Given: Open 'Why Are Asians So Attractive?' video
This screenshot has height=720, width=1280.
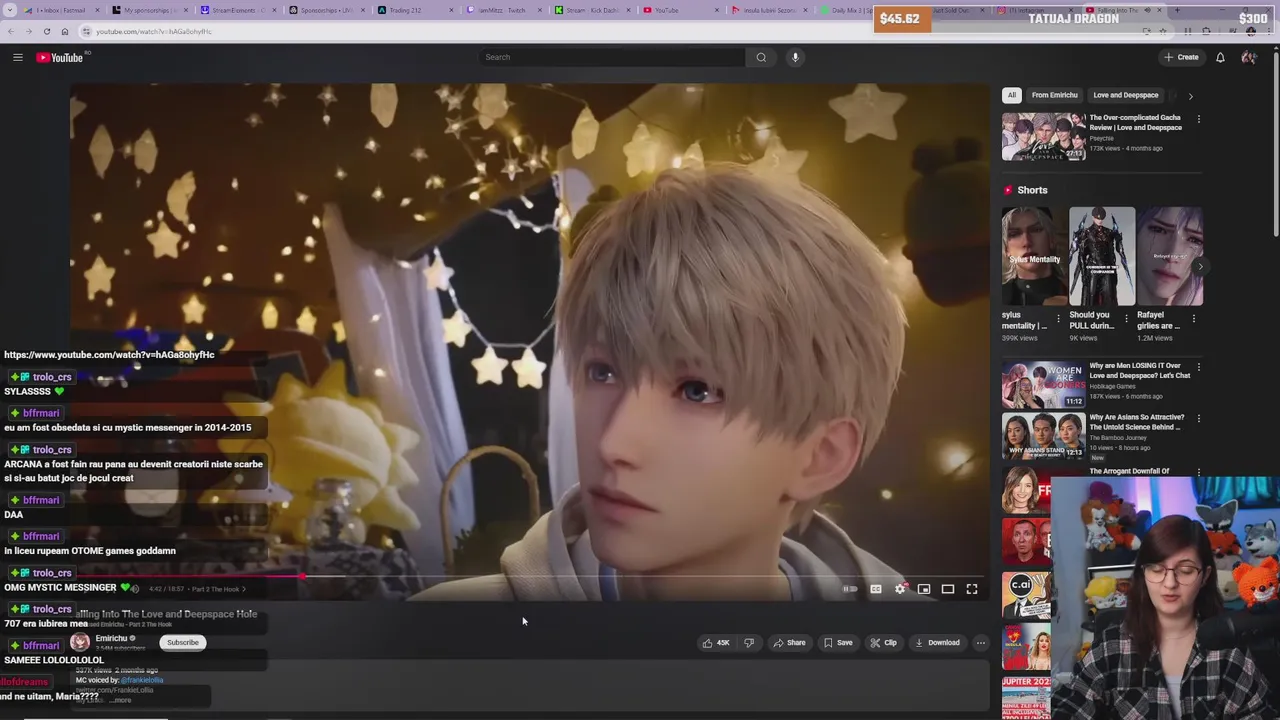Looking at the screenshot, I should coord(1044,436).
